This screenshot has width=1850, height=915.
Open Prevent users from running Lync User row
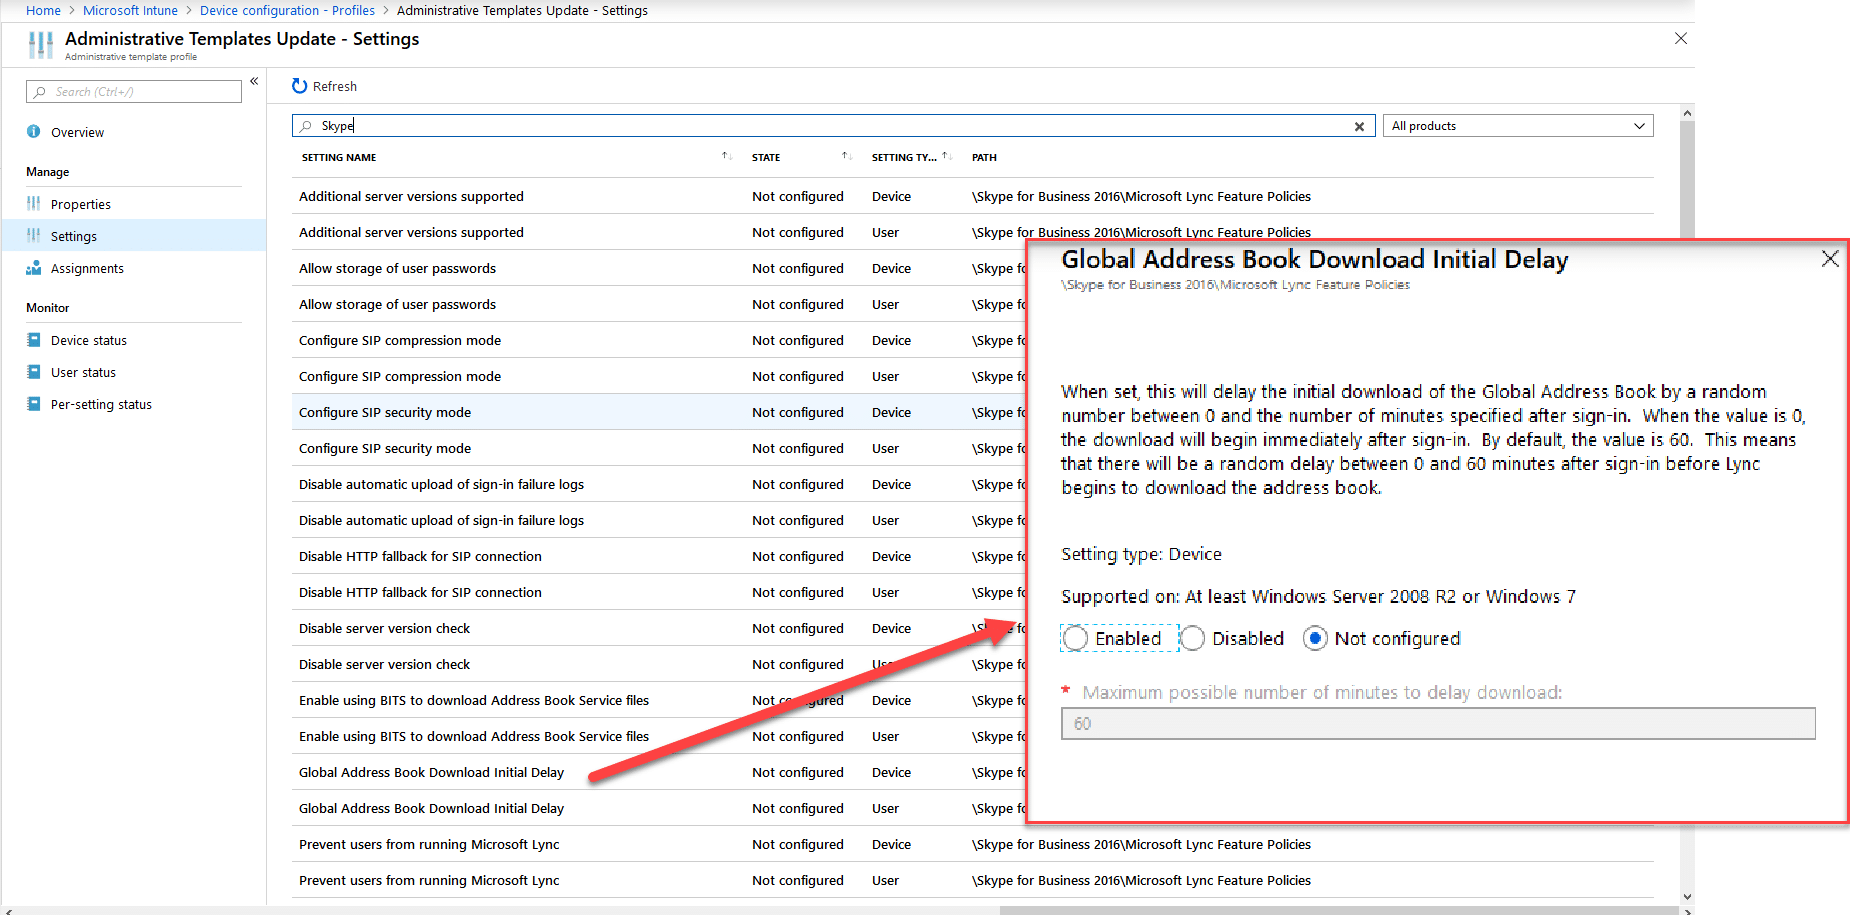973,880
